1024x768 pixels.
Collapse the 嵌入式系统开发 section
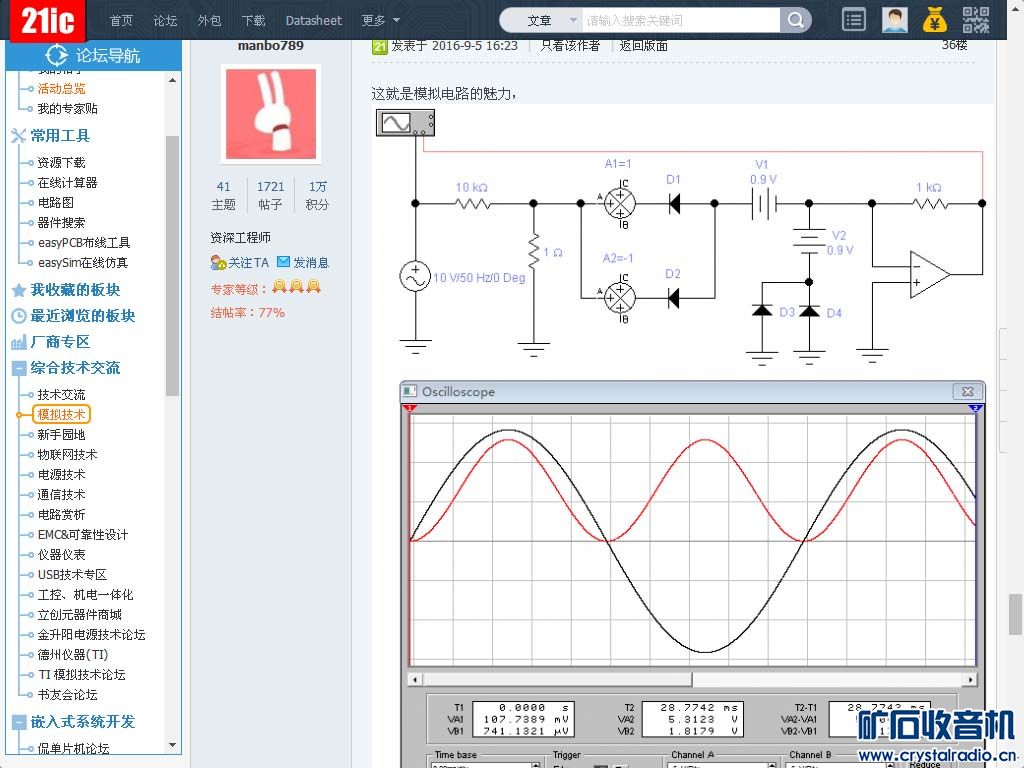(19, 722)
